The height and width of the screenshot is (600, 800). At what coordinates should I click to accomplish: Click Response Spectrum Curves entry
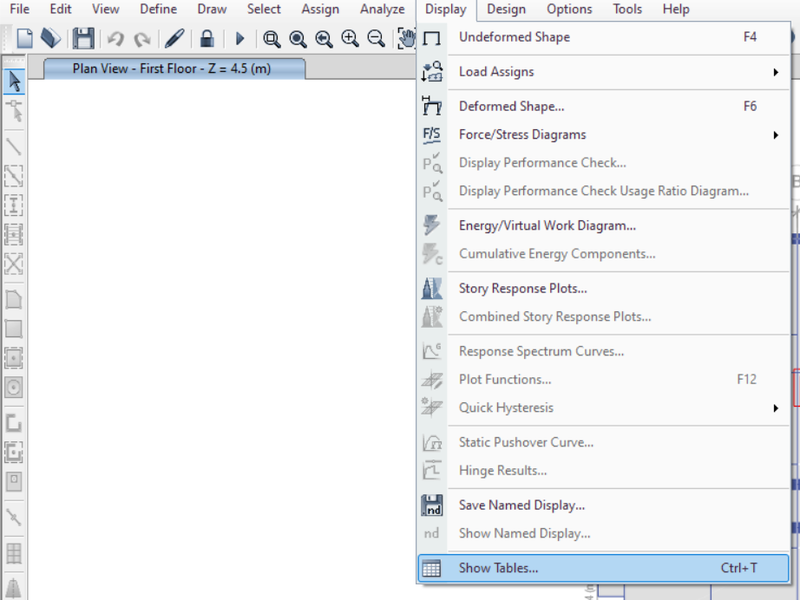pos(604,352)
